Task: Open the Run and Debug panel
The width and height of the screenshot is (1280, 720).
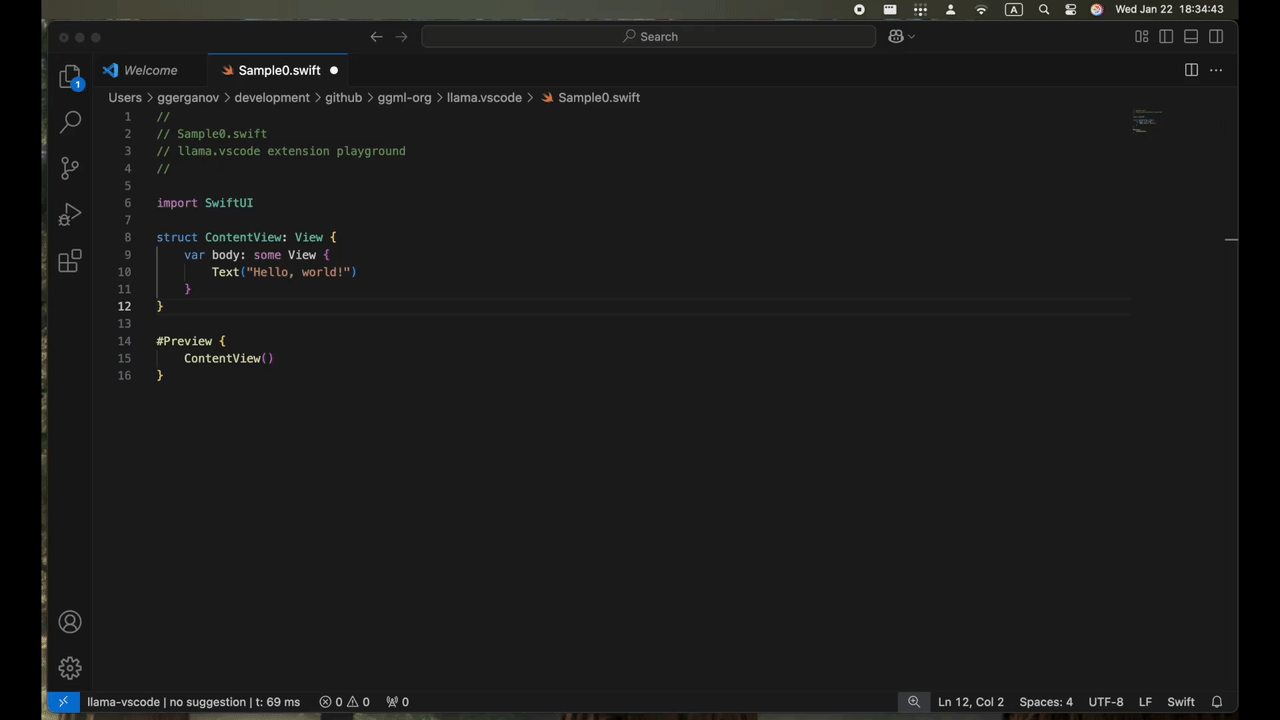Action: [70, 213]
